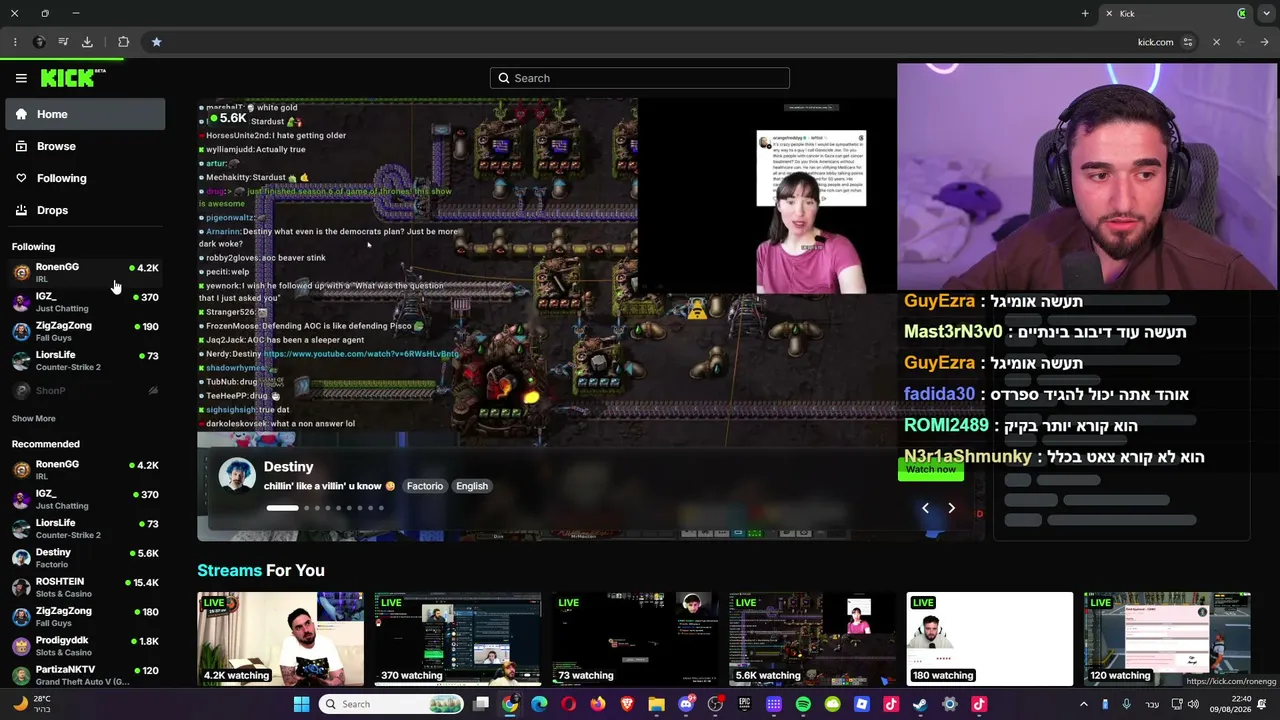Switch to the Kick browser tab
1280x720 pixels.
[x=1175, y=13]
